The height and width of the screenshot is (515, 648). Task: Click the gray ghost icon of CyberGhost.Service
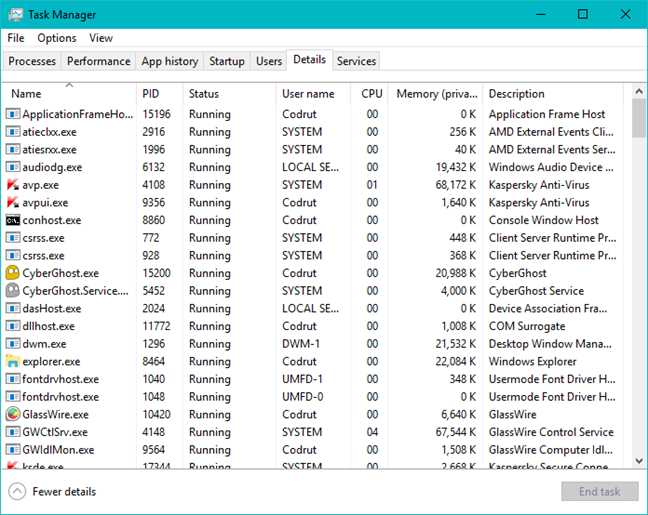[13, 291]
